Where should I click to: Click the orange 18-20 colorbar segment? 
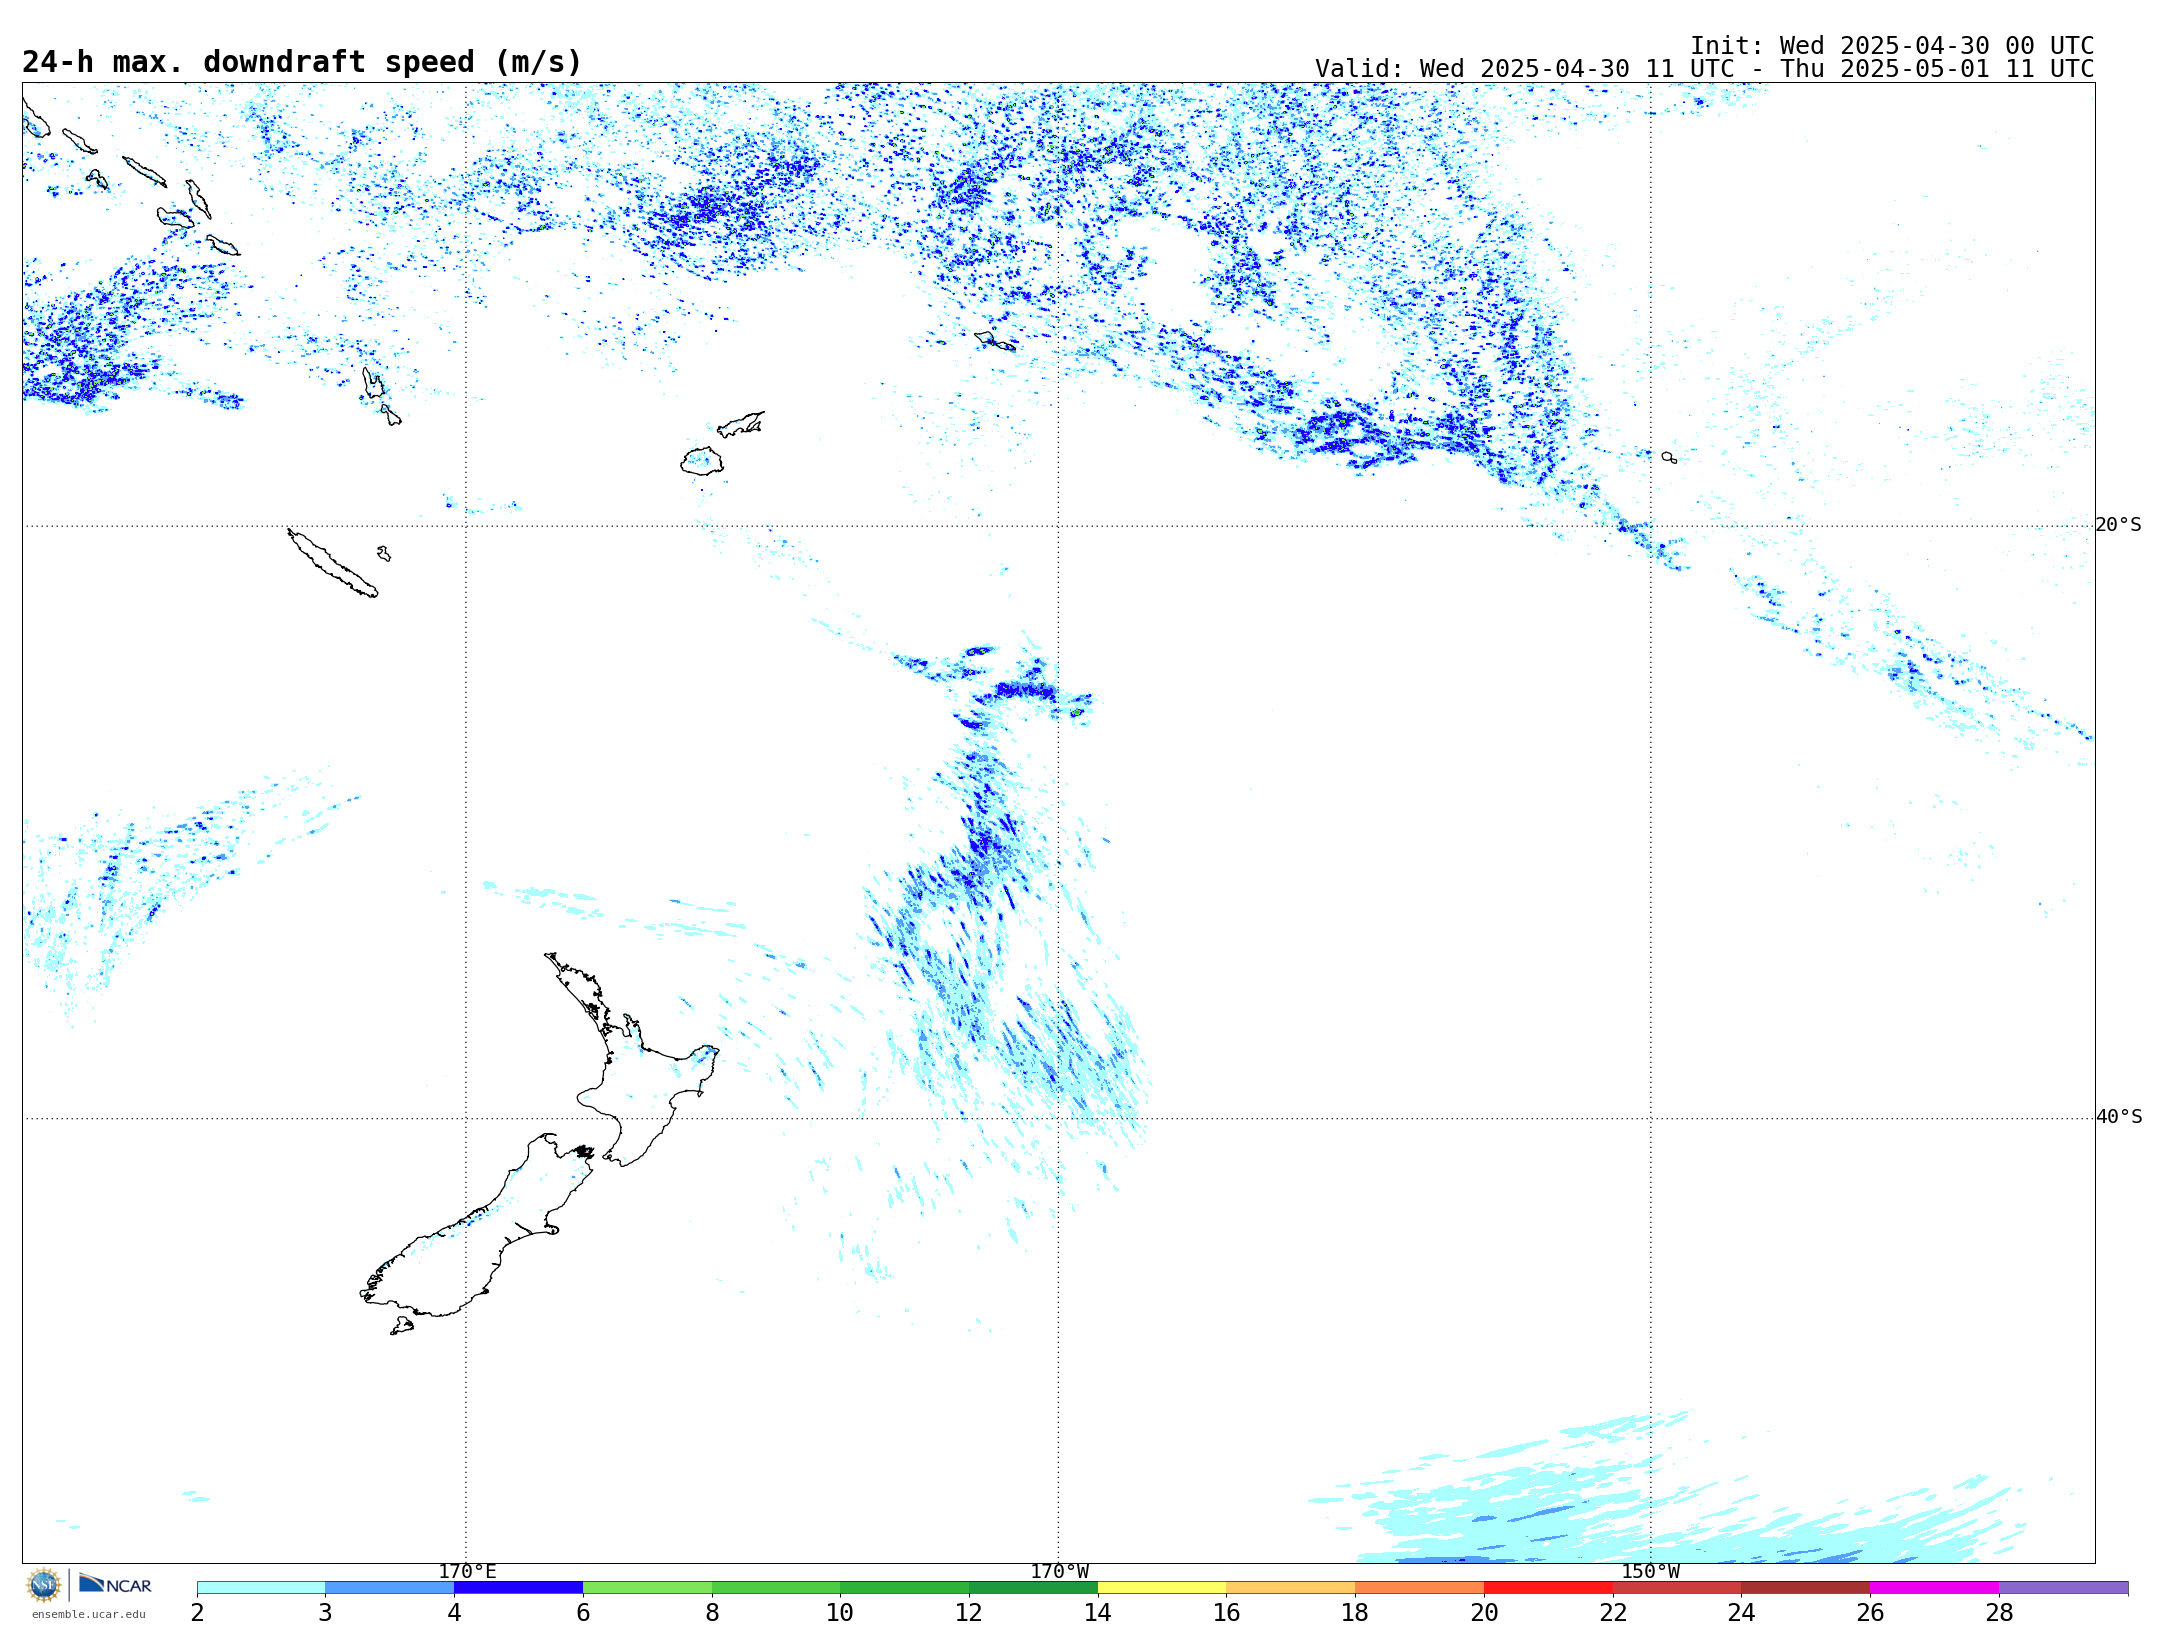[x=1419, y=1587]
